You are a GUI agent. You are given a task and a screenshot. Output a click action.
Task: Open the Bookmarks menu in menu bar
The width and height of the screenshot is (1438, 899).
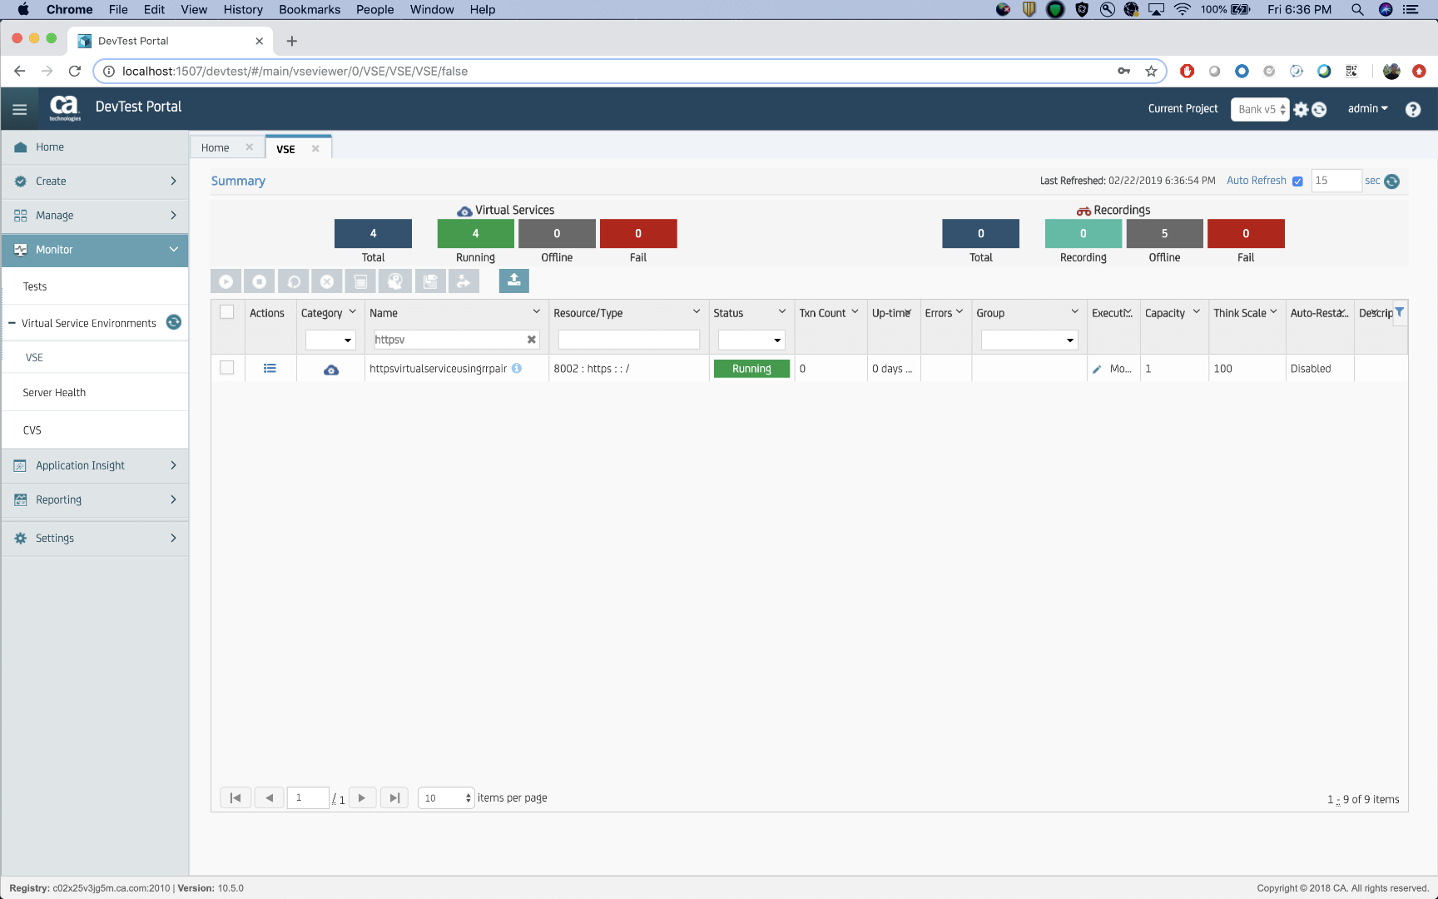(309, 9)
